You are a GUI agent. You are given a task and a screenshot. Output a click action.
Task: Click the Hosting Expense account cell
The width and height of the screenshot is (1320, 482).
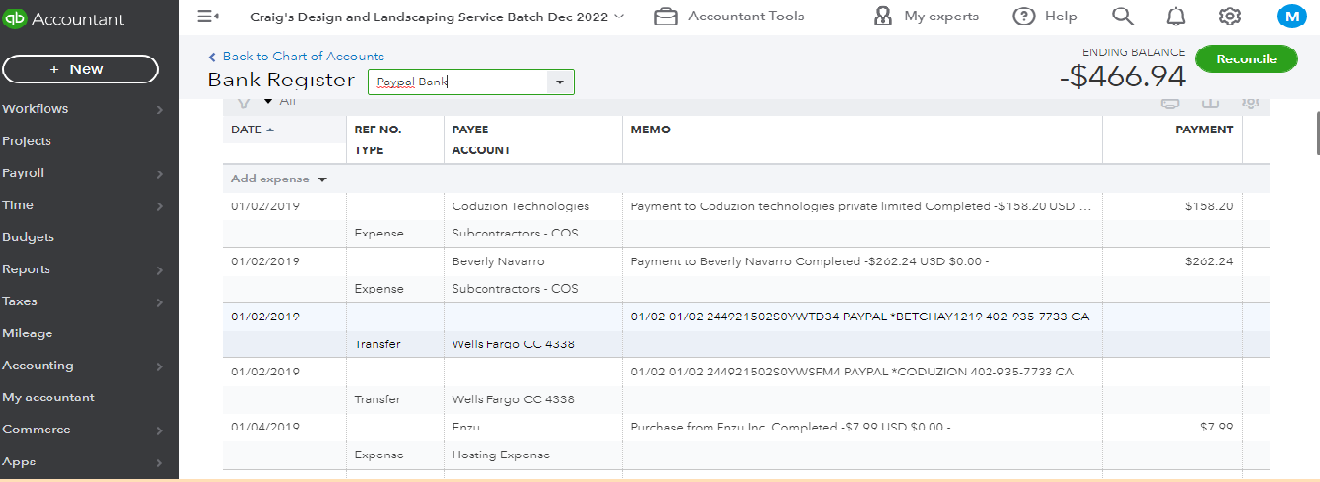coord(500,455)
